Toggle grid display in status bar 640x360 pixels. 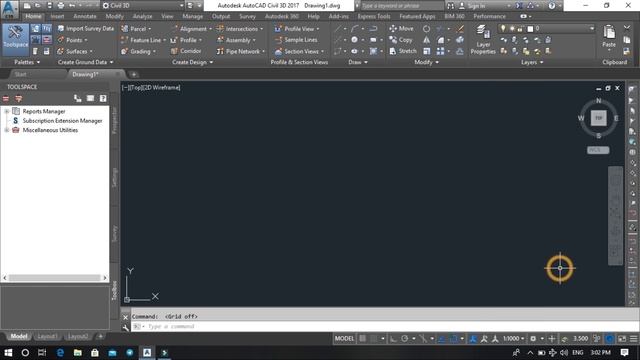coord(362,339)
